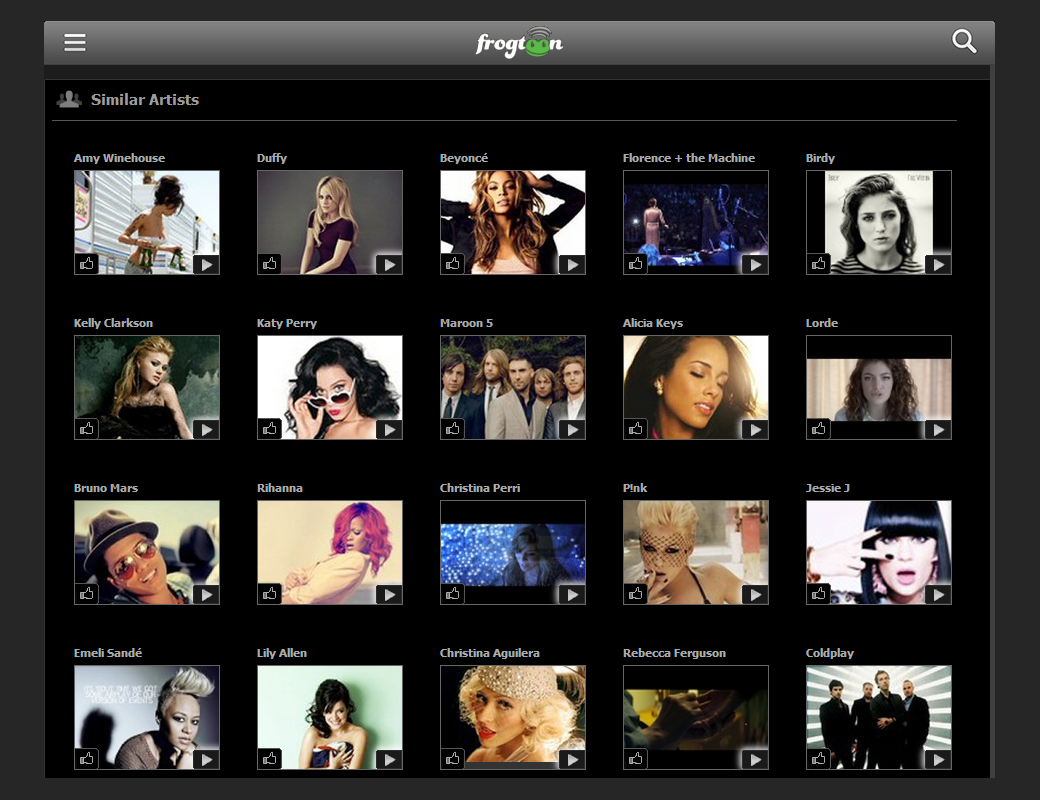Thumbs-up the Lorde artist tile
The image size is (1040, 800).
(x=819, y=429)
